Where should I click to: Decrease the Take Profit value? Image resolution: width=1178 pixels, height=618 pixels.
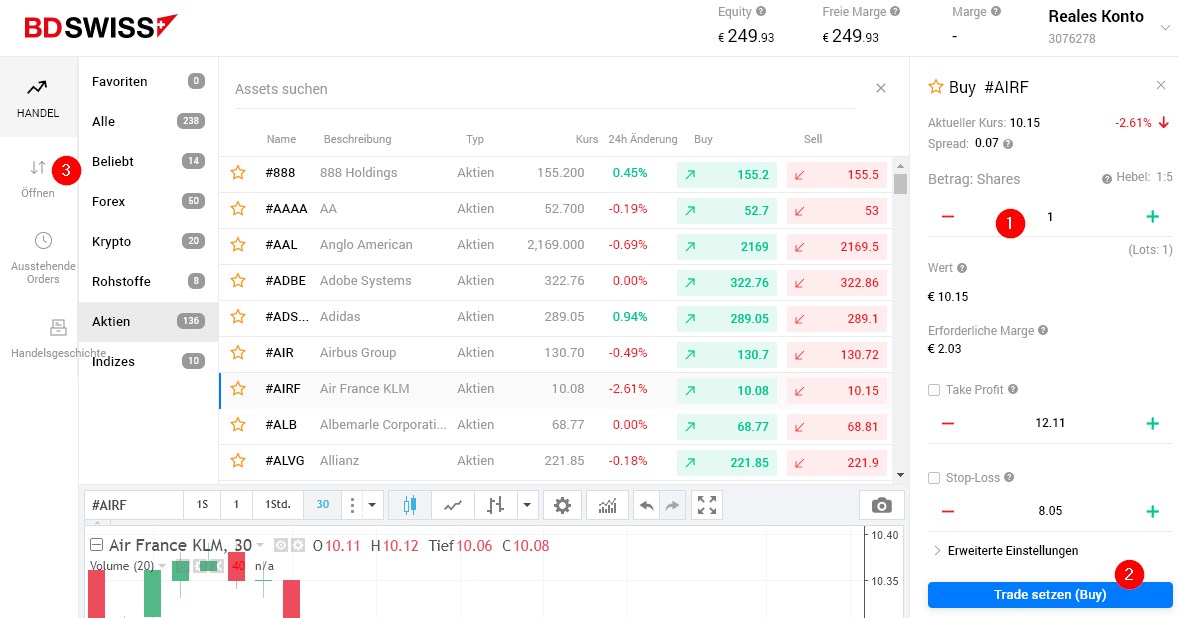pyautogui.click(x=948, y=424)
